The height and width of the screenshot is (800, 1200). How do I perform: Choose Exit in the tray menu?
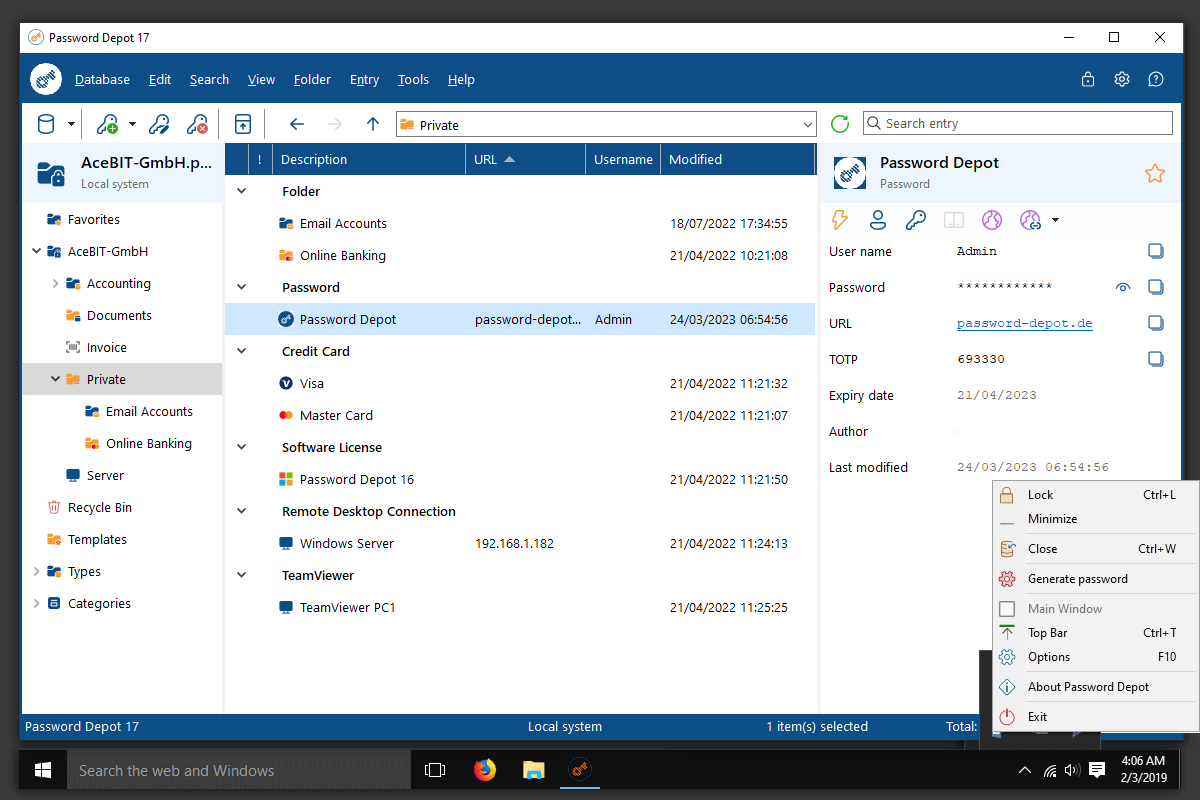[1096, 717]
